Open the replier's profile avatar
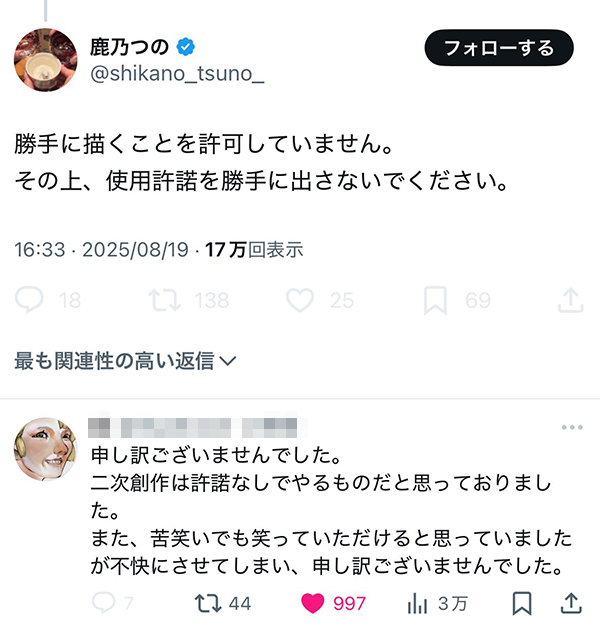 point(45,449)
